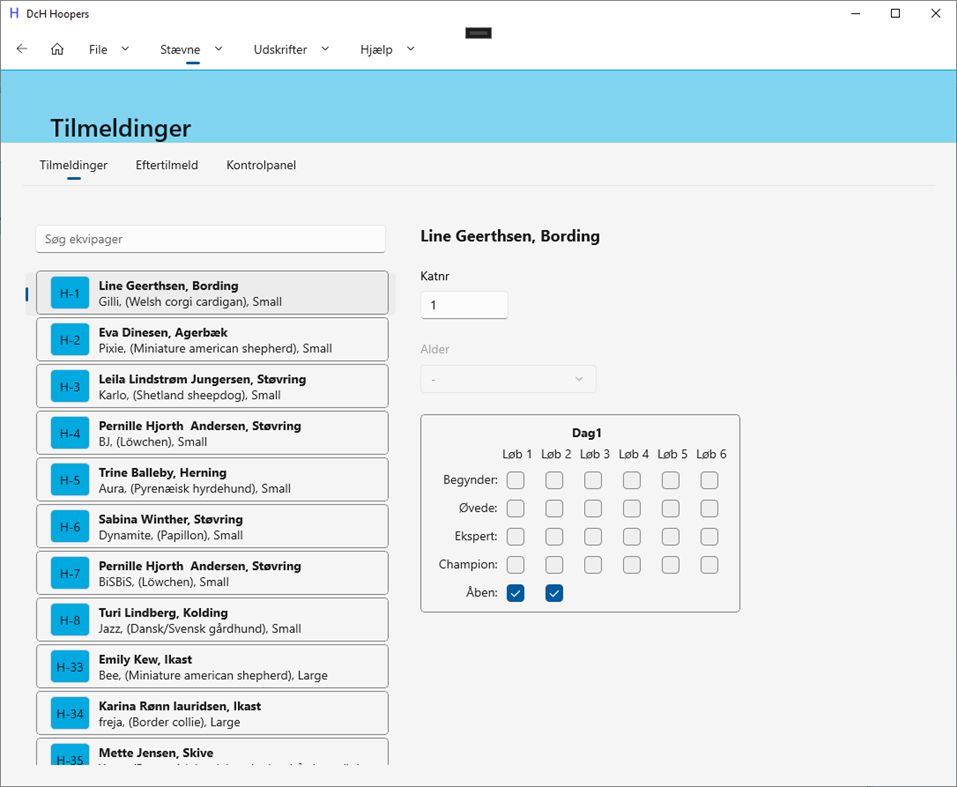Viewport: 957px width, 787px height.
Task: Click the H-33 badge for Emily Kew
Action: click(x=68, y=666)
